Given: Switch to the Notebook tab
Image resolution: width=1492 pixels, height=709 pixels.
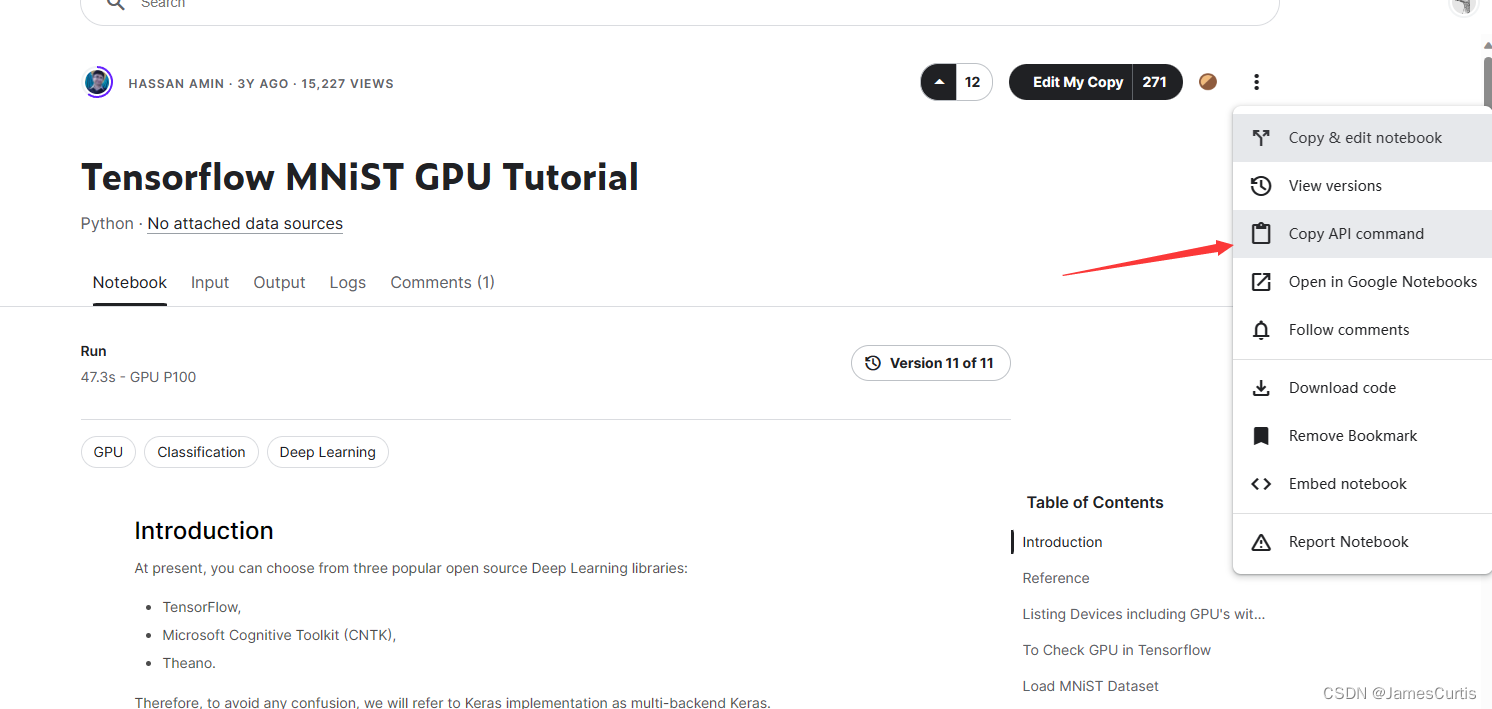Looking at the screenshot, I should coord(130,283).
